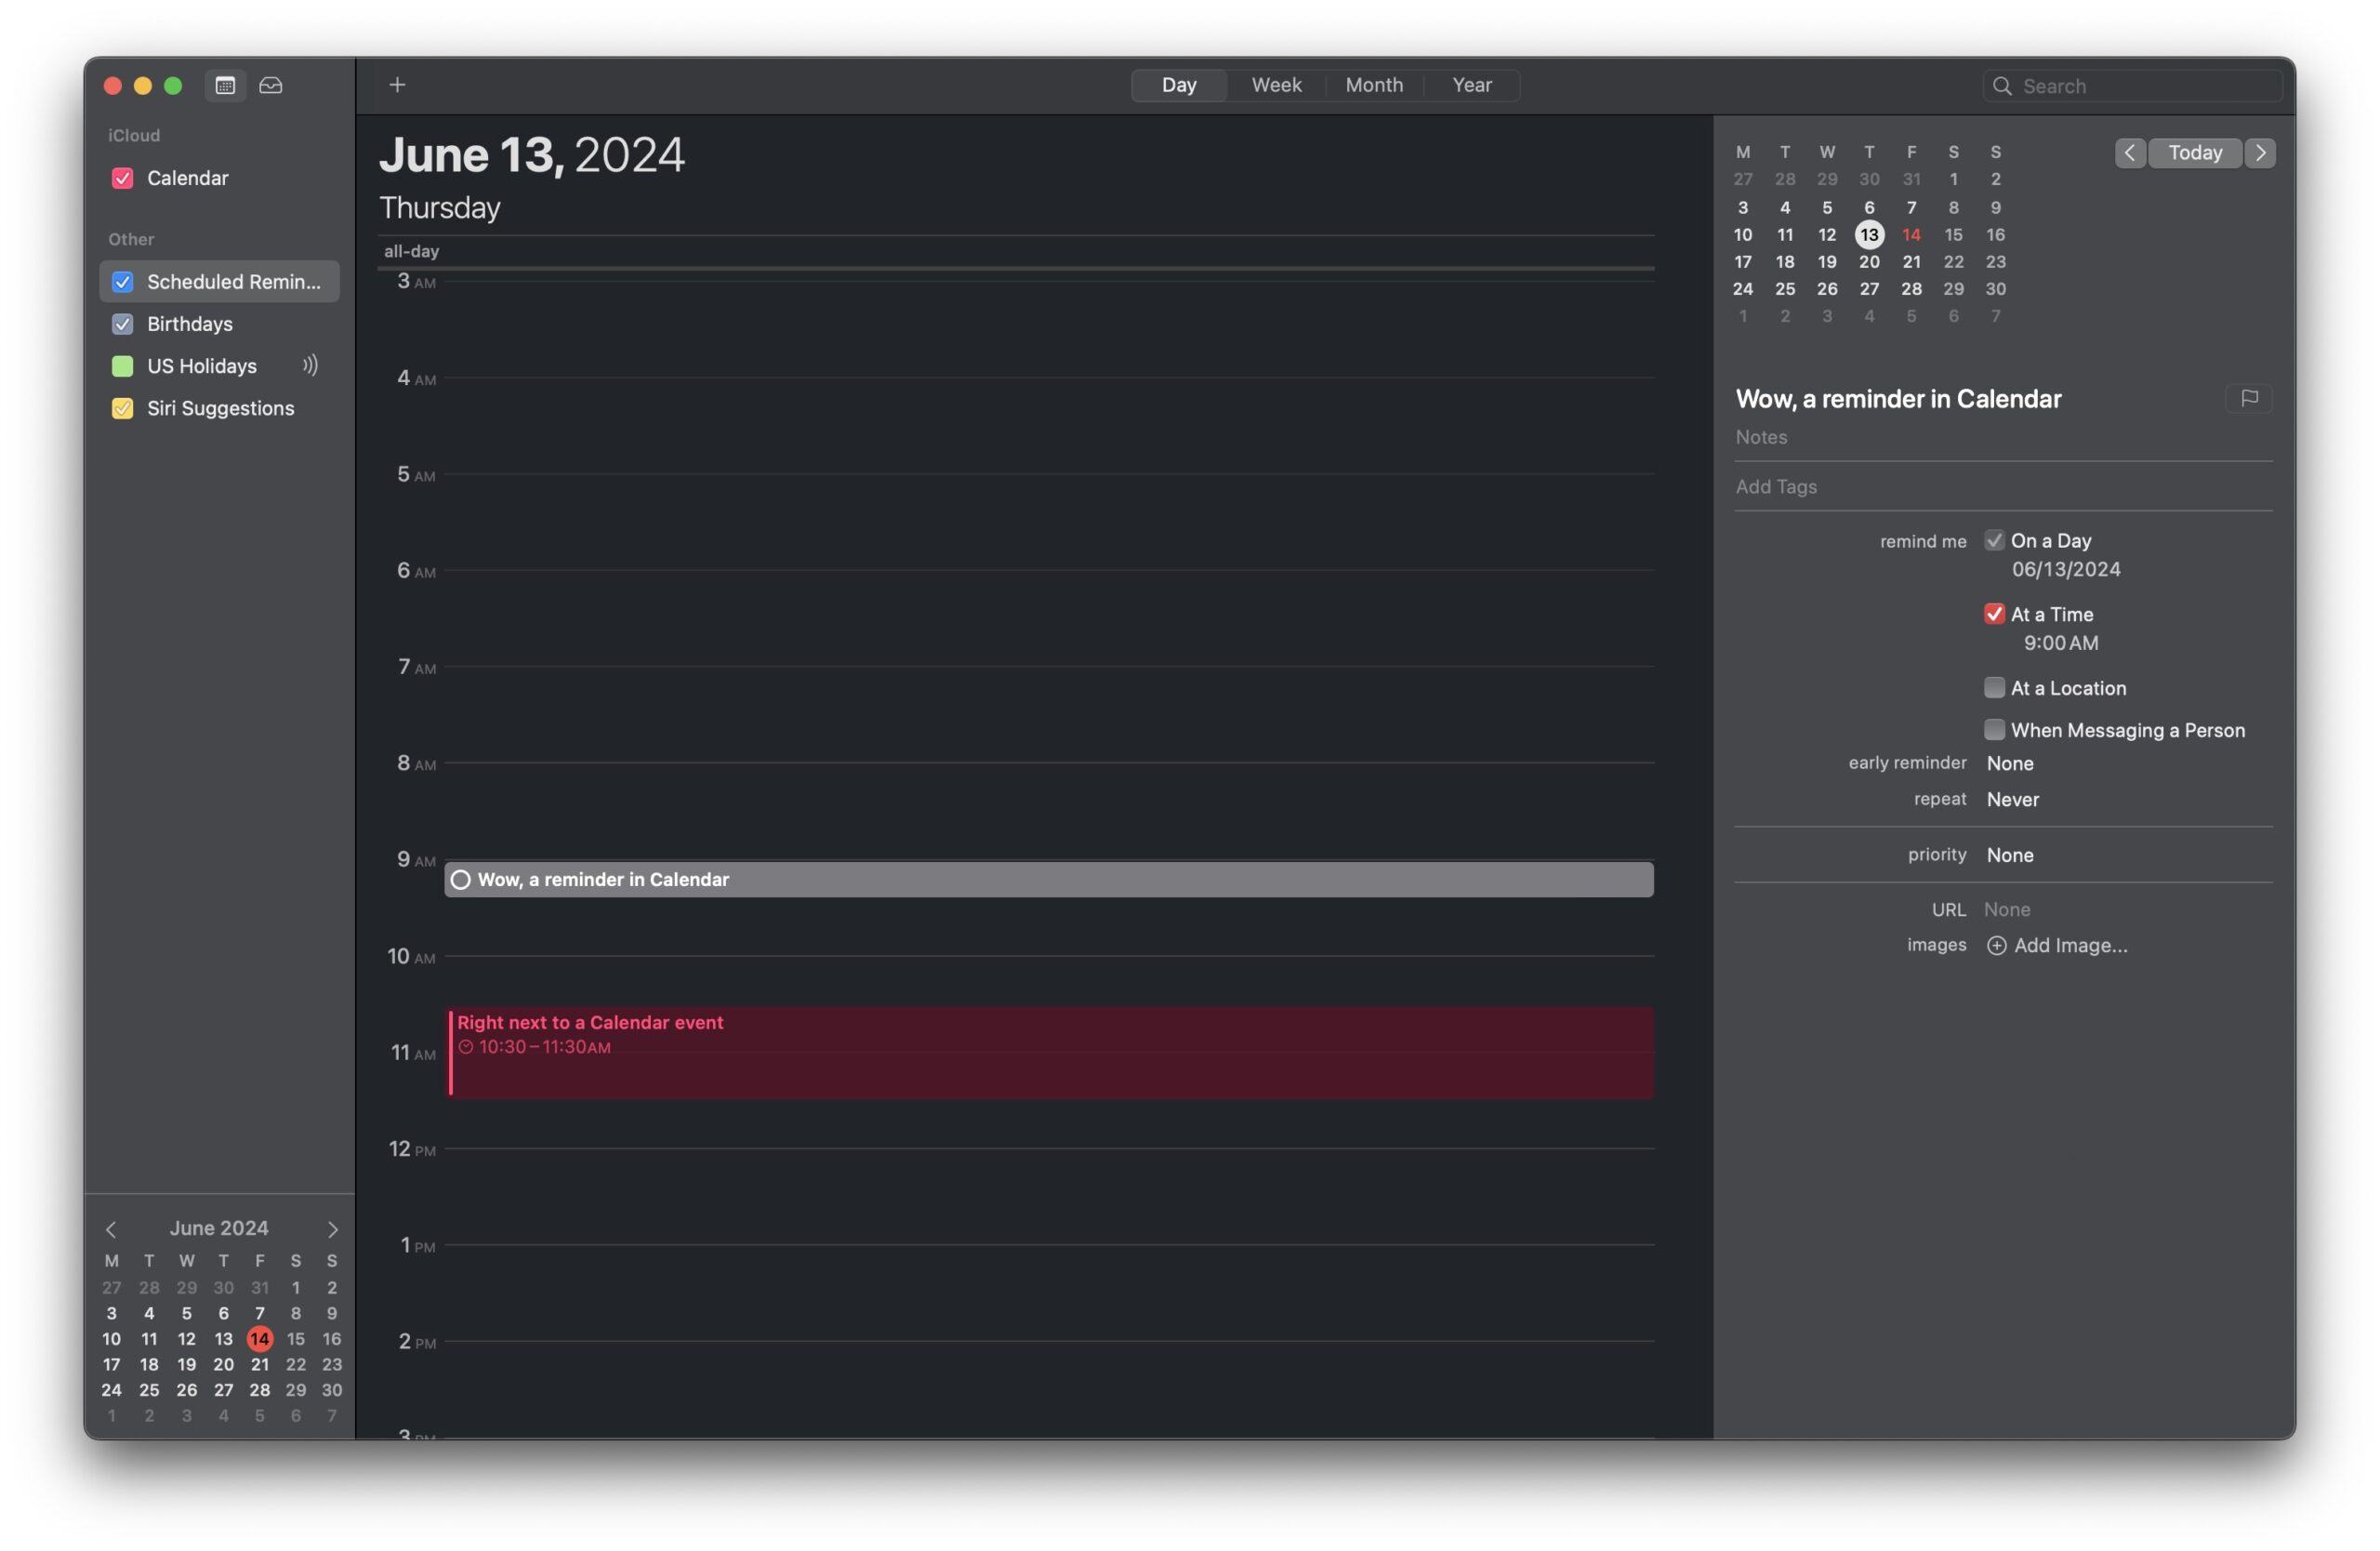
Task: Click the Today button navigation
Action: pos(2192,152)
